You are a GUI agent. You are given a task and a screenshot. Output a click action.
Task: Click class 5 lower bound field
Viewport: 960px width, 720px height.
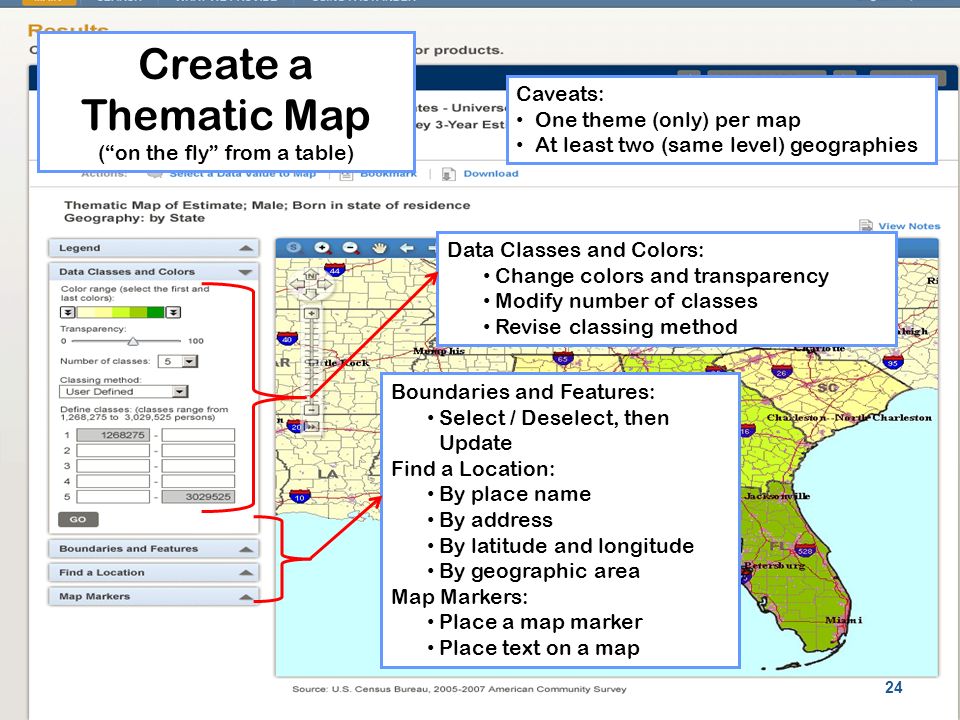[x=113, y=497]
